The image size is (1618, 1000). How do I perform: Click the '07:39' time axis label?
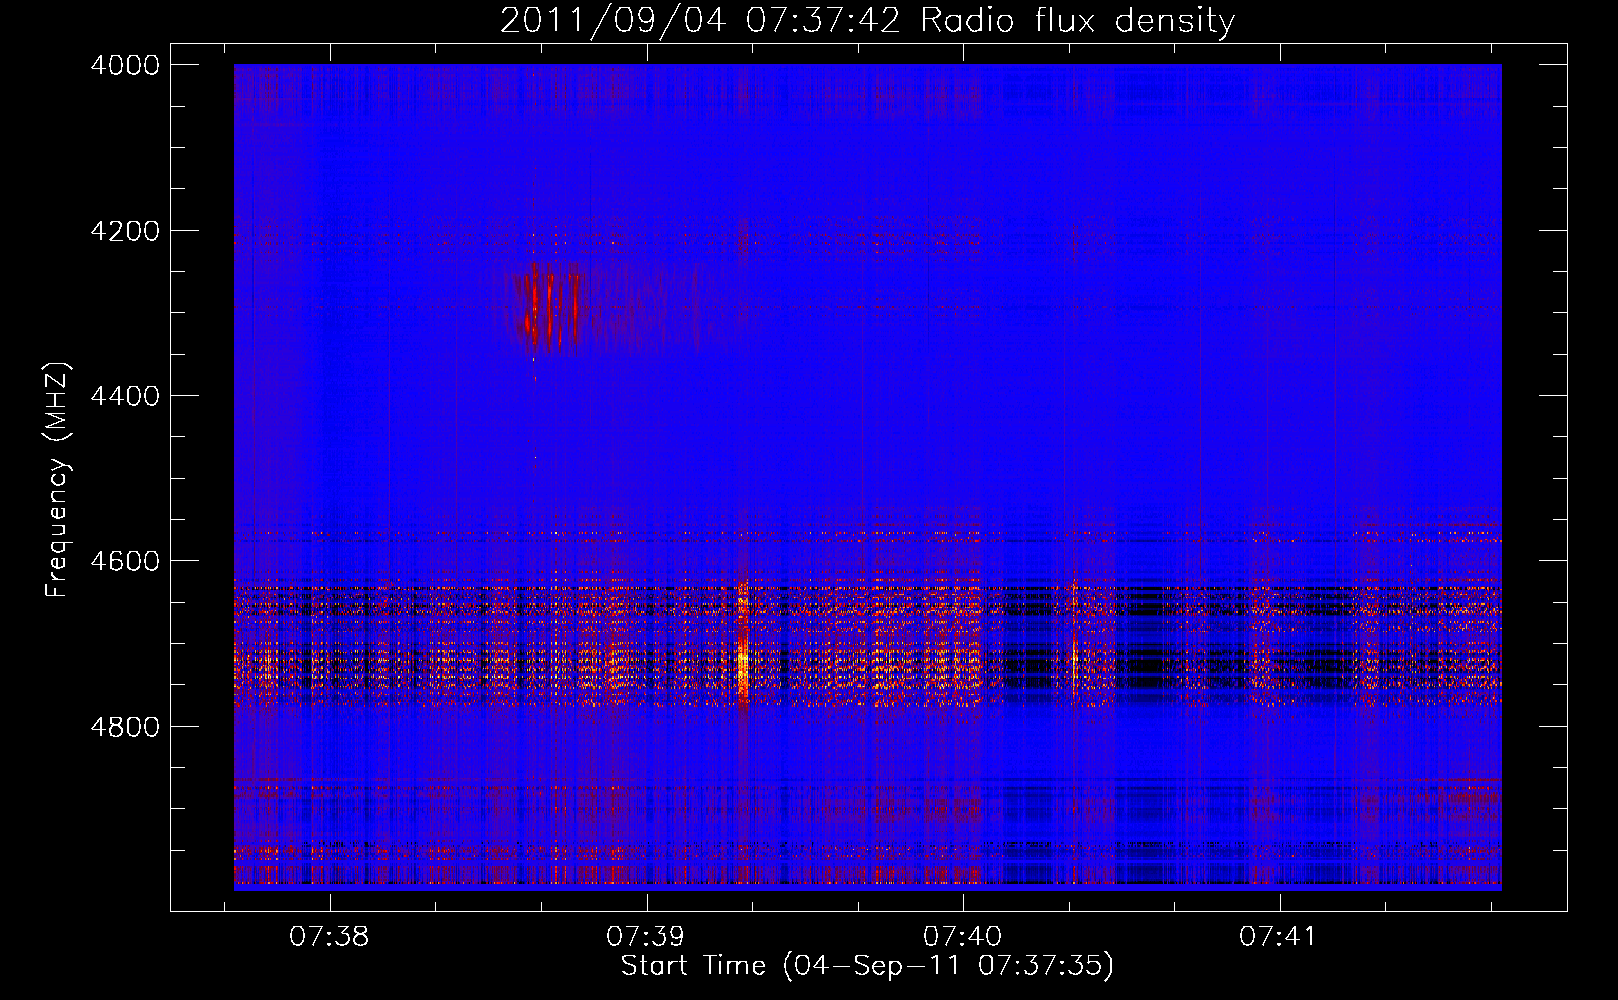[645, 937]
